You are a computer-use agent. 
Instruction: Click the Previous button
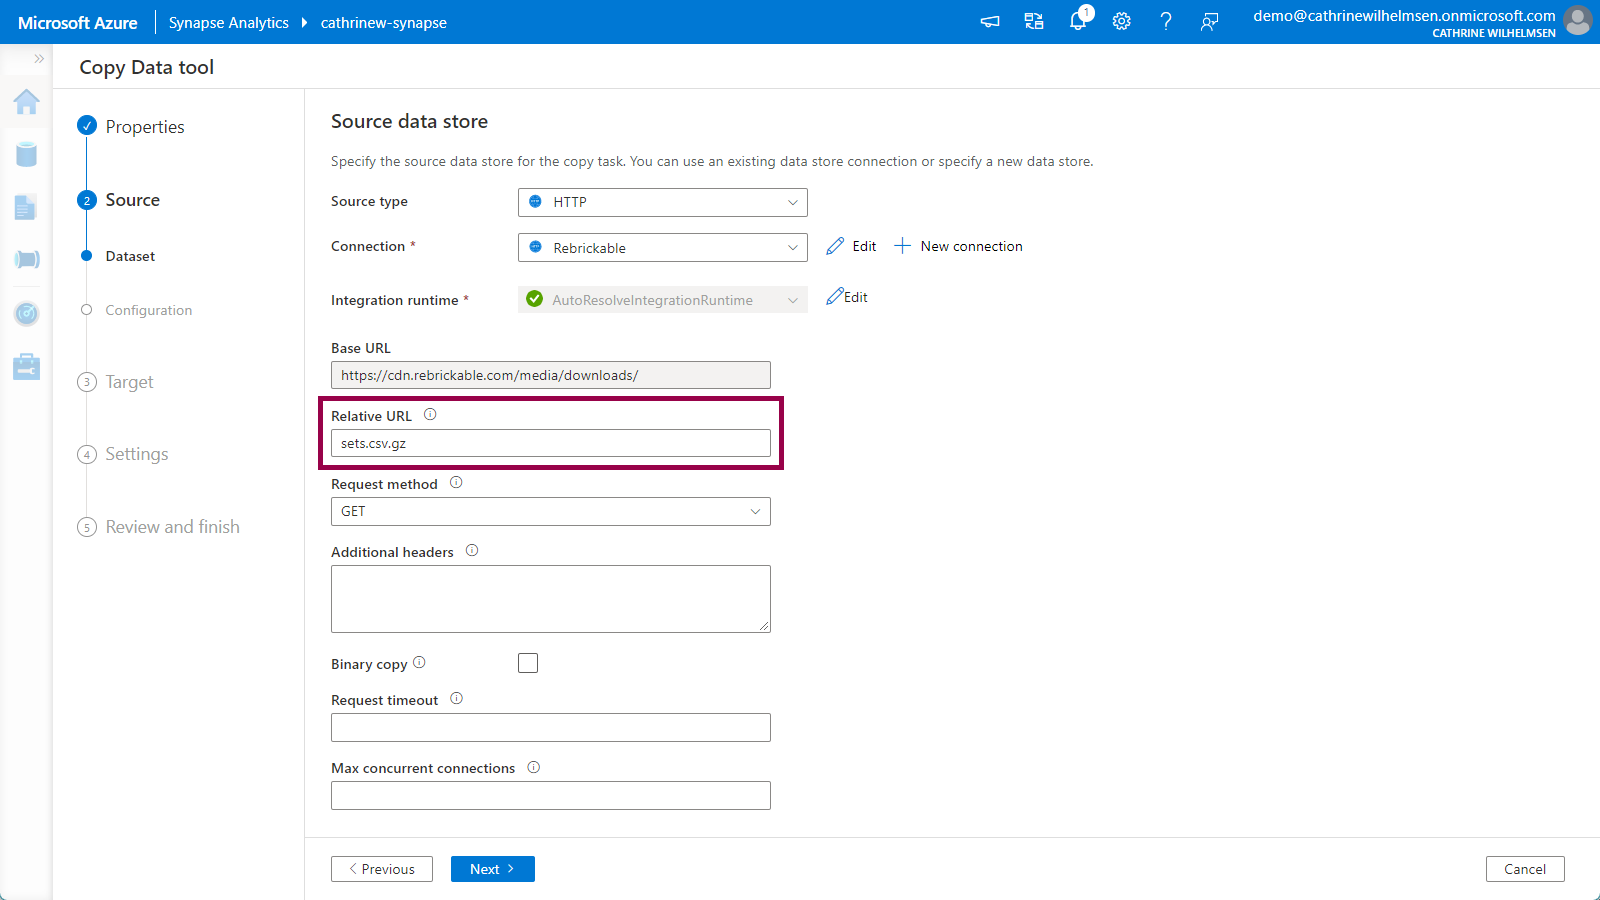pyautogui.click(x=382, y=869)
